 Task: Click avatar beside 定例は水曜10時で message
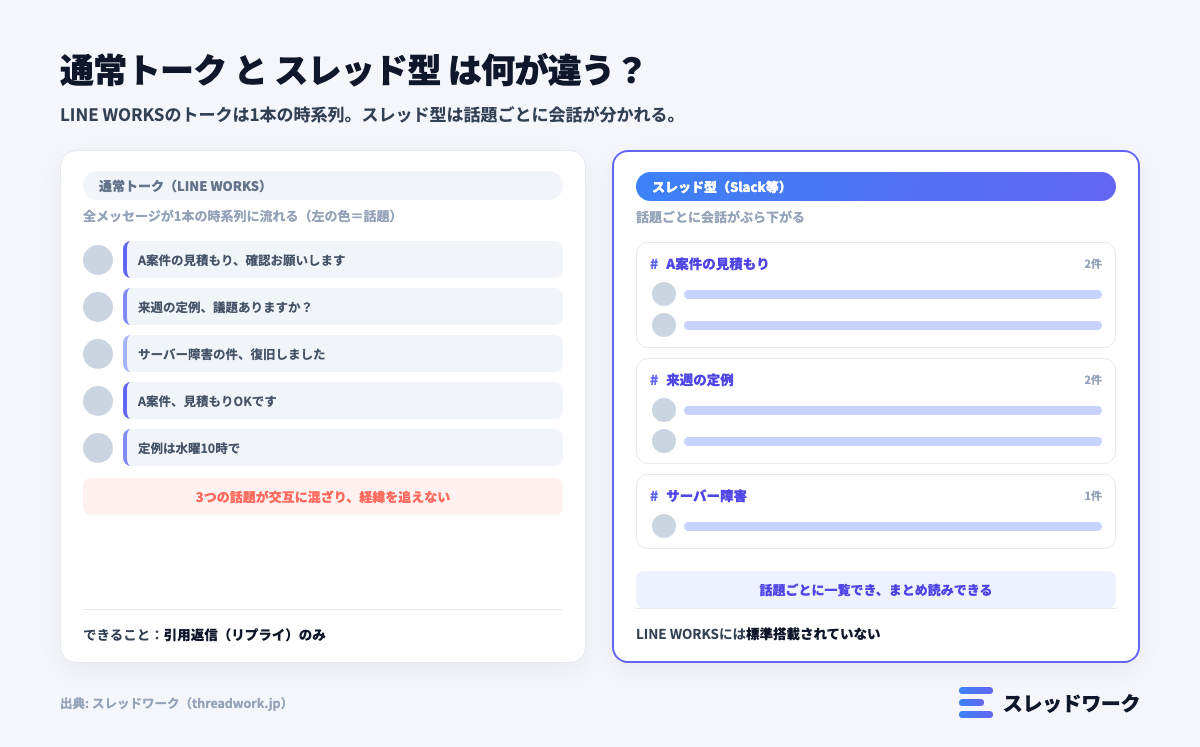(x=98, y=448)
